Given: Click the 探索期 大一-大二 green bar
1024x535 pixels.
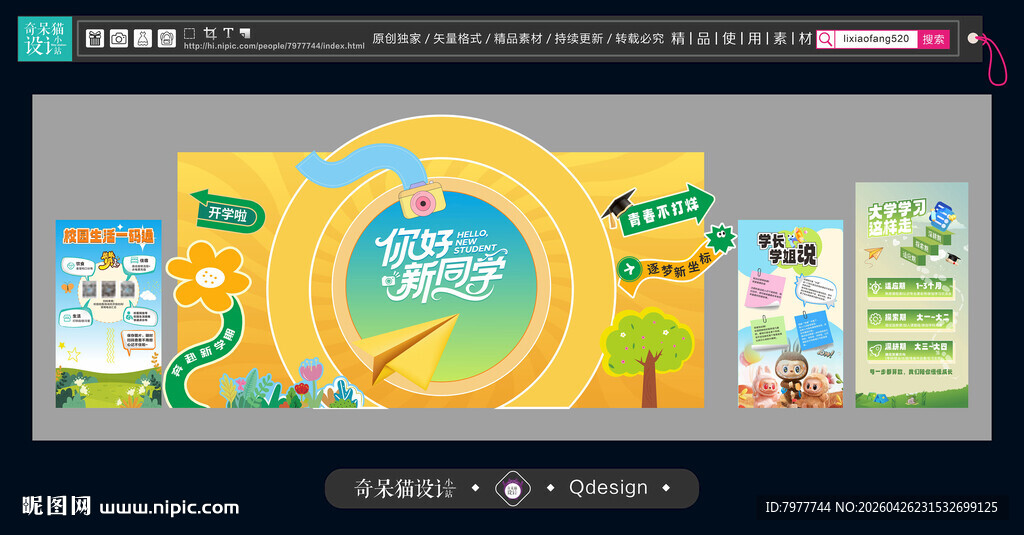Looking at the screenshot, I should pos(910,319).
